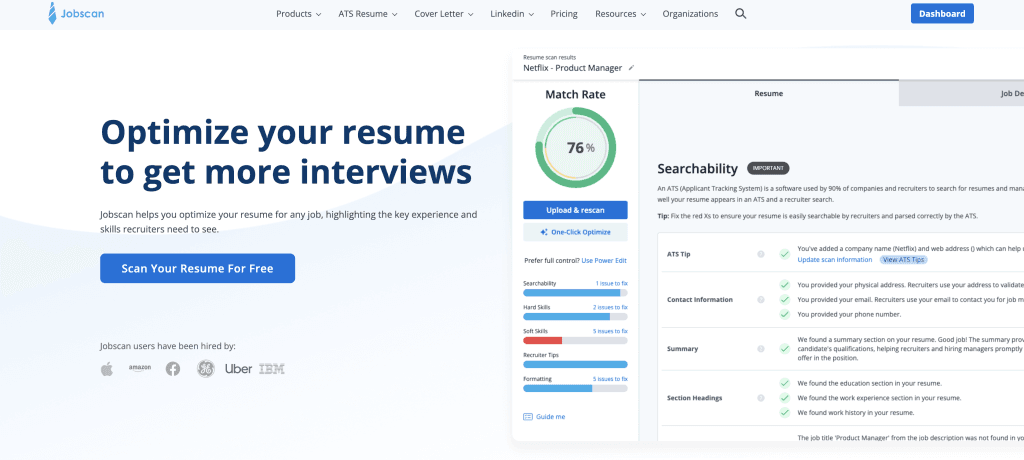Screen dimensions: 1024x460
Task: Click the green check in Summary row
Action: [784, 349]
